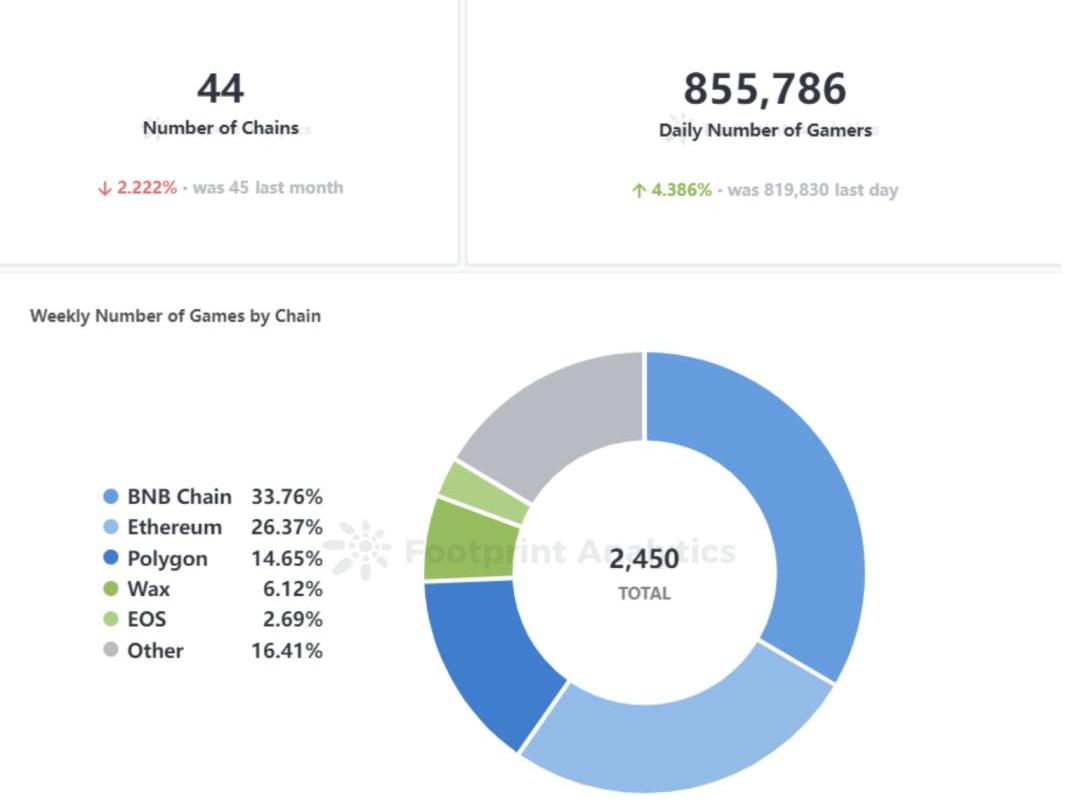Click the 2,450 total in donut center
Image resolution: width=1080 pixels, height=809 pixels.
644,559
